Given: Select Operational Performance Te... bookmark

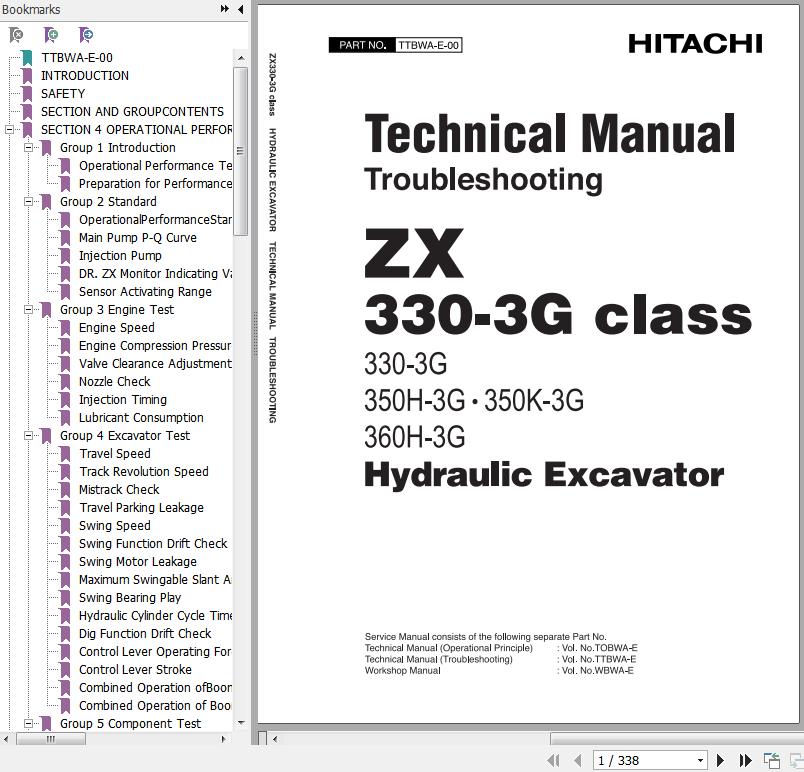Looking at the screenshot, I should (x=155, y=166).
